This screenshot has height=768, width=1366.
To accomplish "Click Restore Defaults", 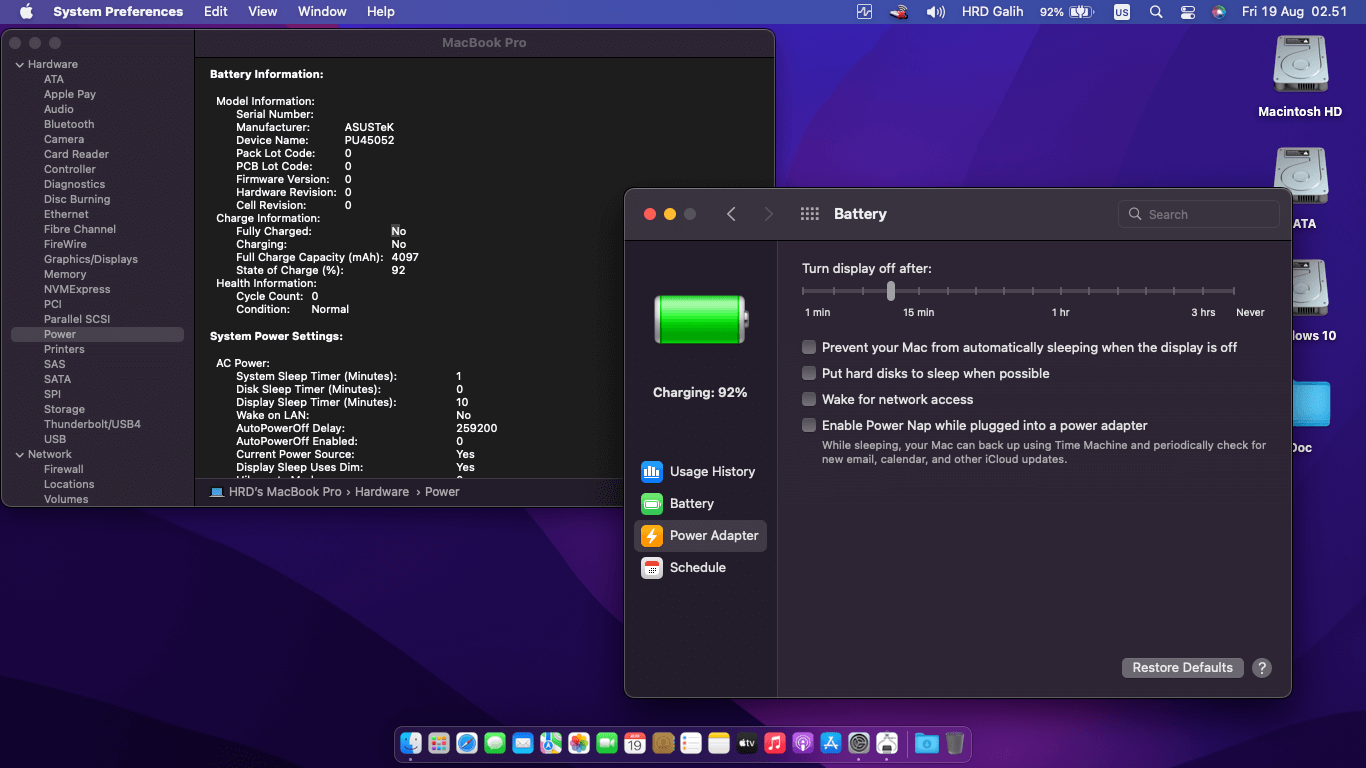I will [x=1183, y=668].
